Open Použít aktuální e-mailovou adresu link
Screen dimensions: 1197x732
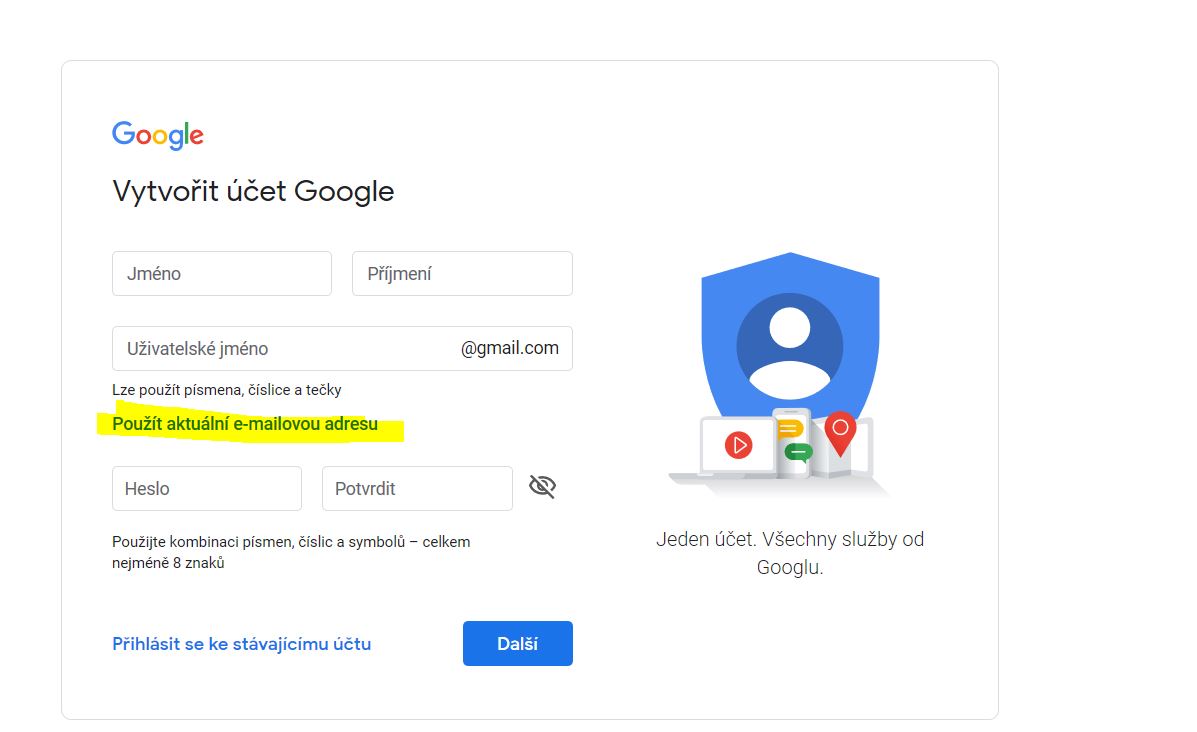(x=245, y=424)
